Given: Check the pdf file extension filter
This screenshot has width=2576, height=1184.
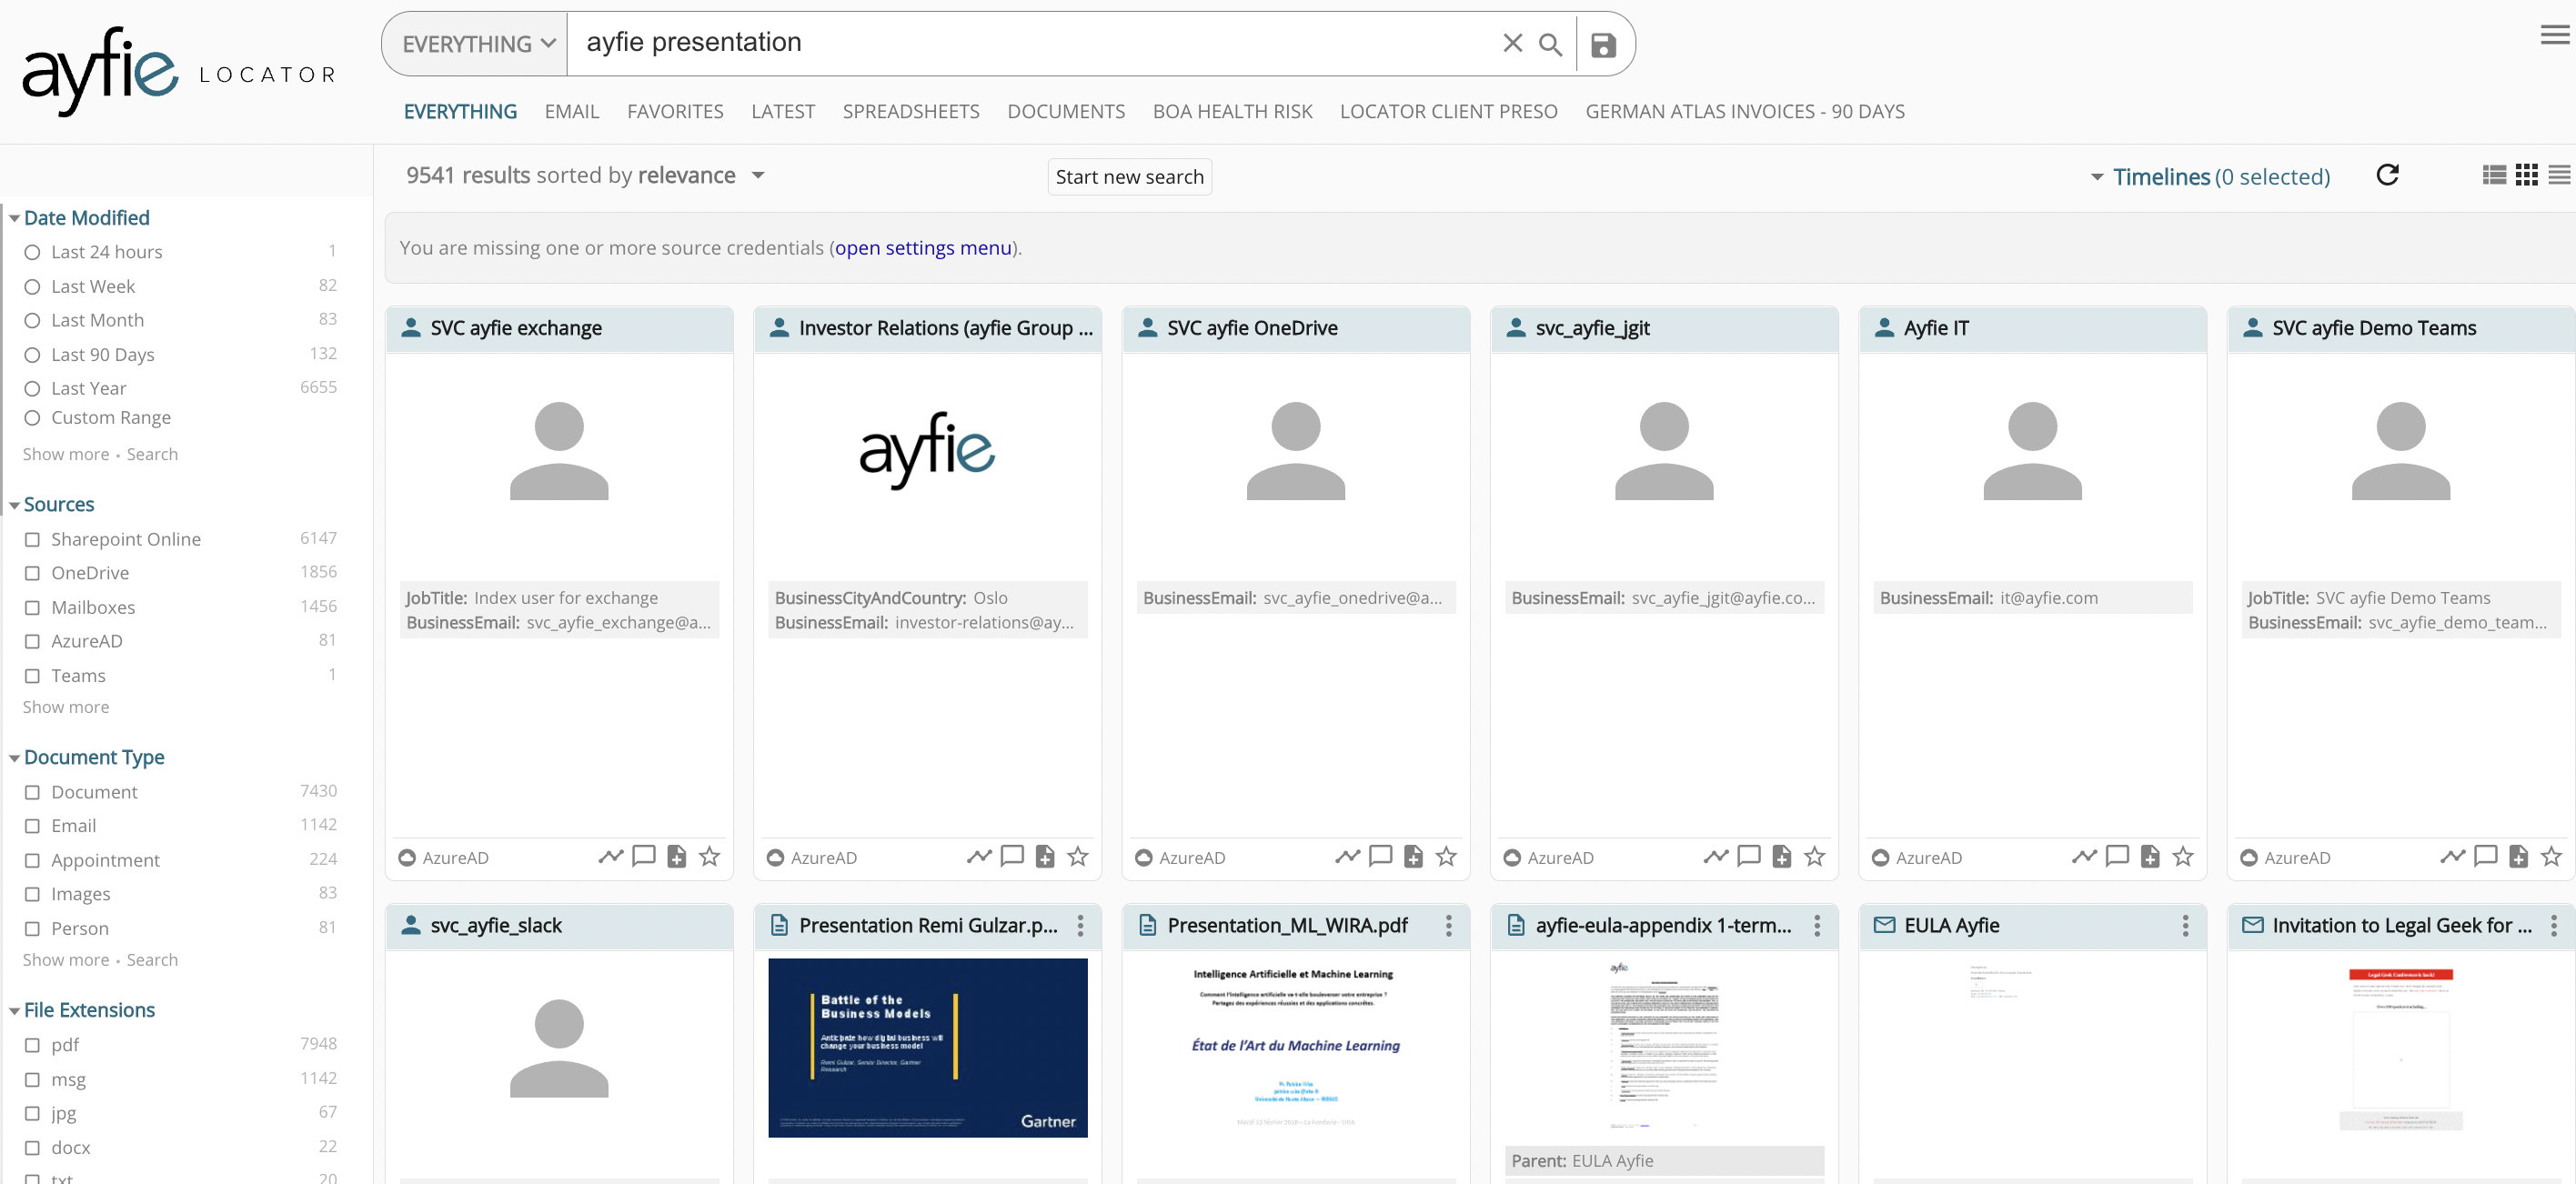Looking at the screenshot, I should point(32,1045).
